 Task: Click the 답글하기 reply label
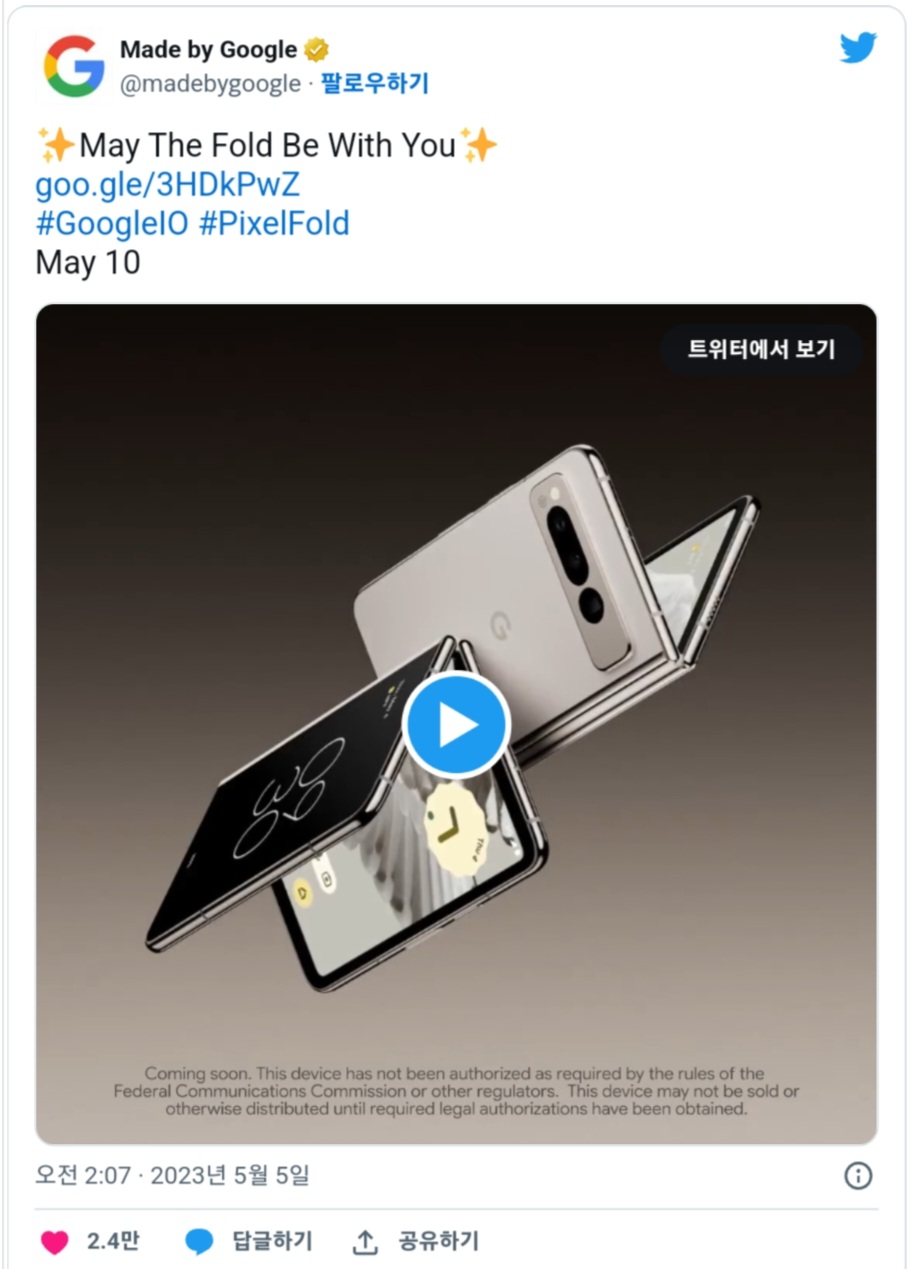(272, 1241)
